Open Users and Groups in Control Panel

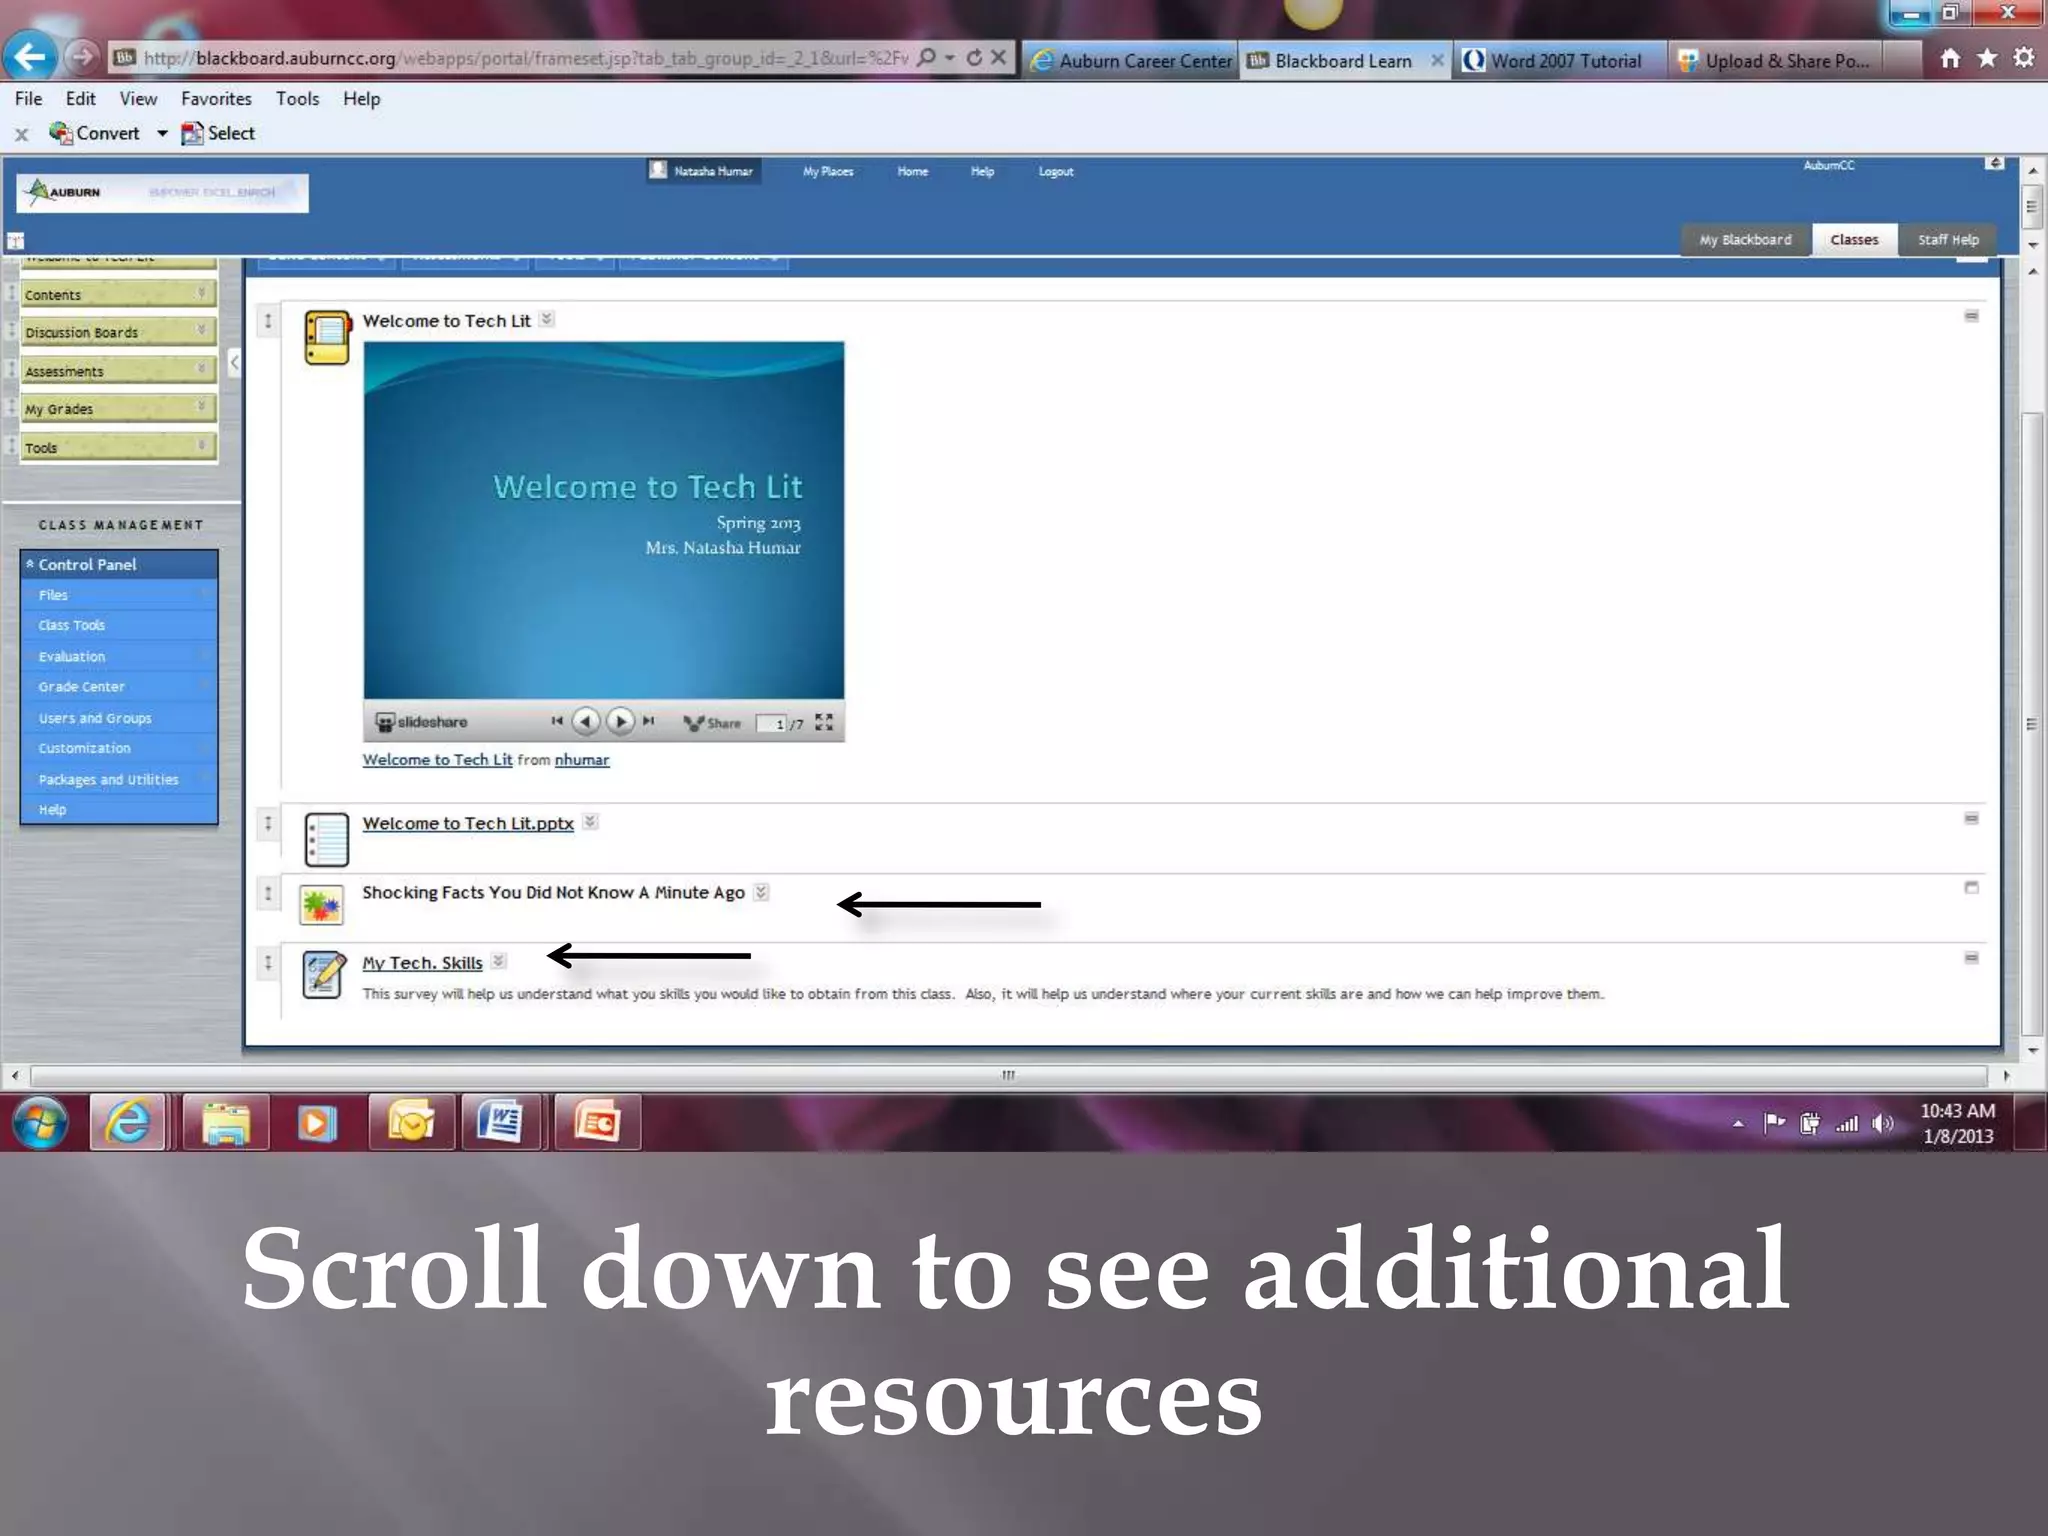tap(95, 718)
